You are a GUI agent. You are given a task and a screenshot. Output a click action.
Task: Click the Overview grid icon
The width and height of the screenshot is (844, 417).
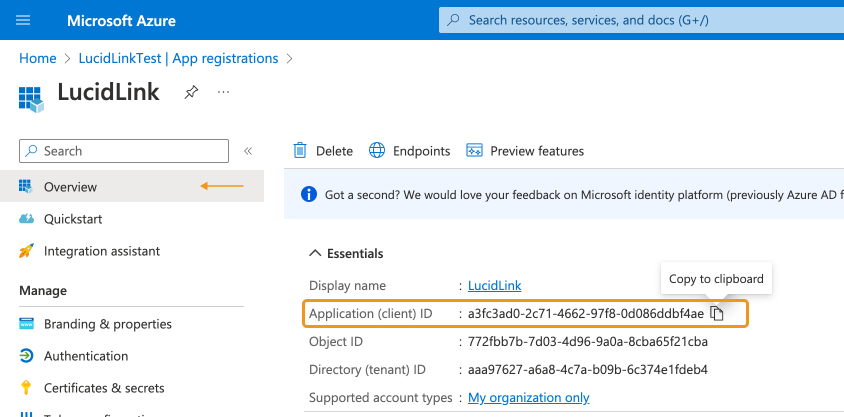[25, 187]
